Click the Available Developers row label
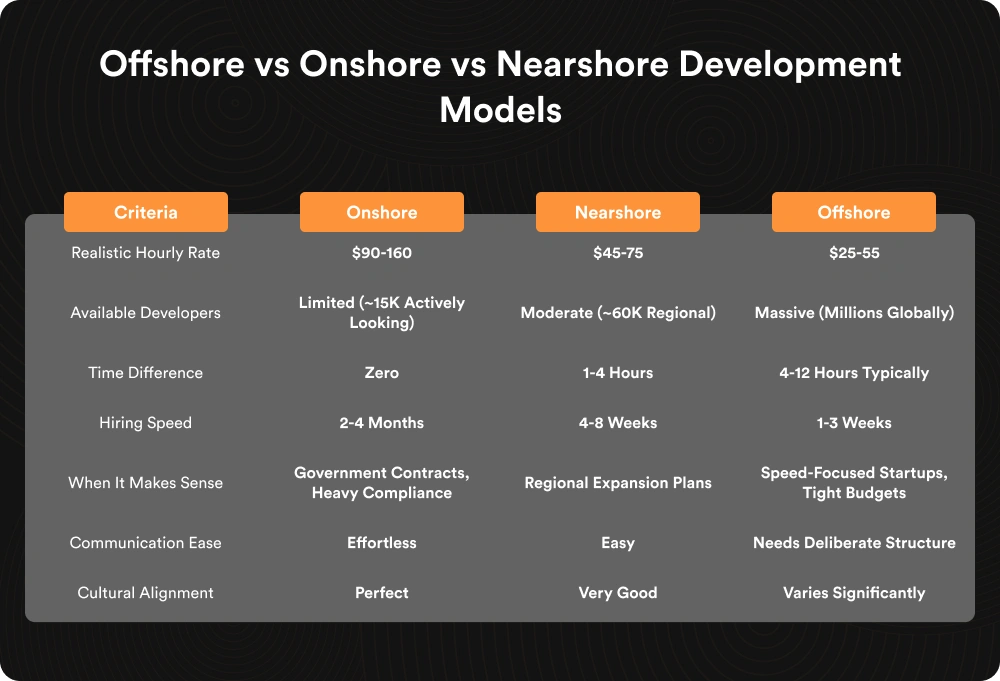This screenshot has height=681, width=1000. click(145, 312)
